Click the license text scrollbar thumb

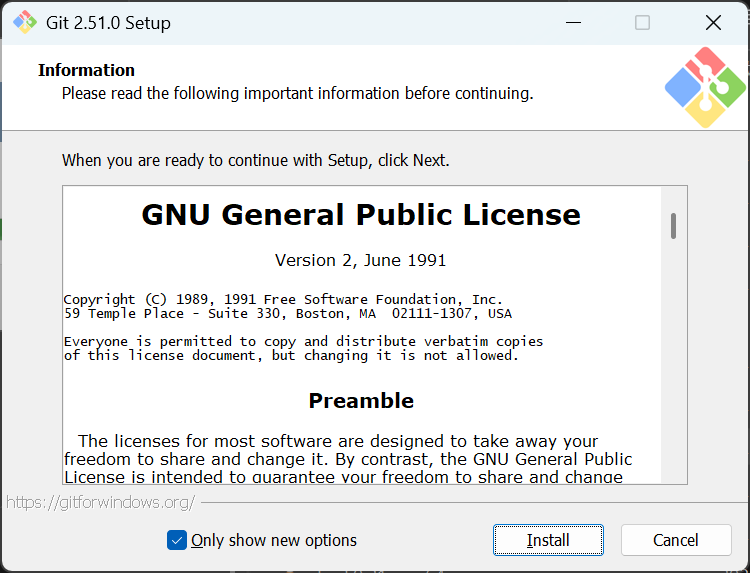click(673, 226)
